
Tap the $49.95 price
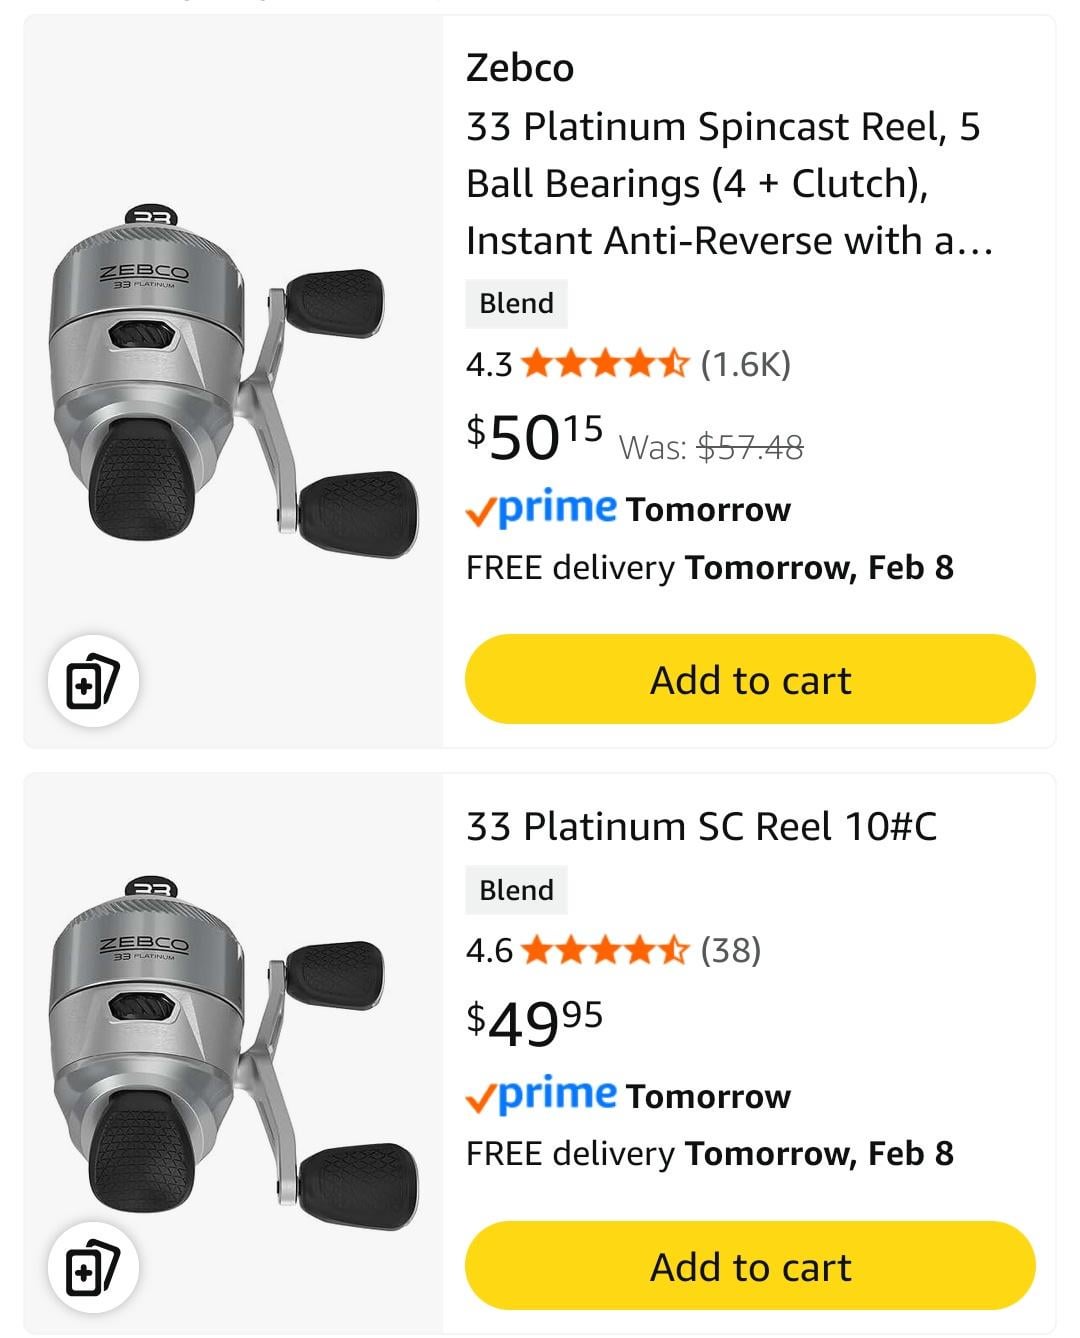(534, 1023)
